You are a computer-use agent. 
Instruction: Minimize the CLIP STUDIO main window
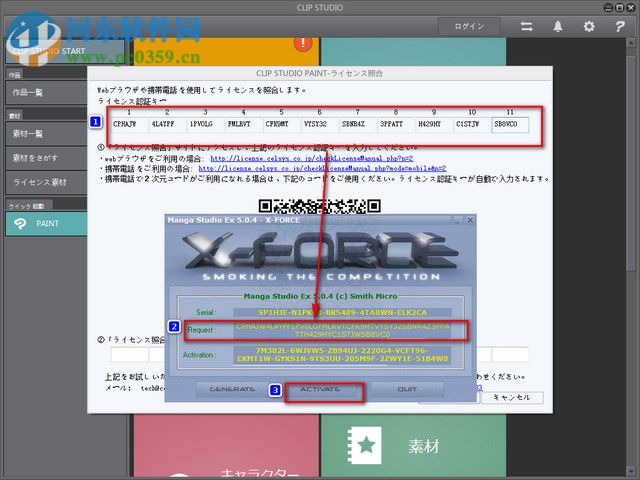pos(607,7)
